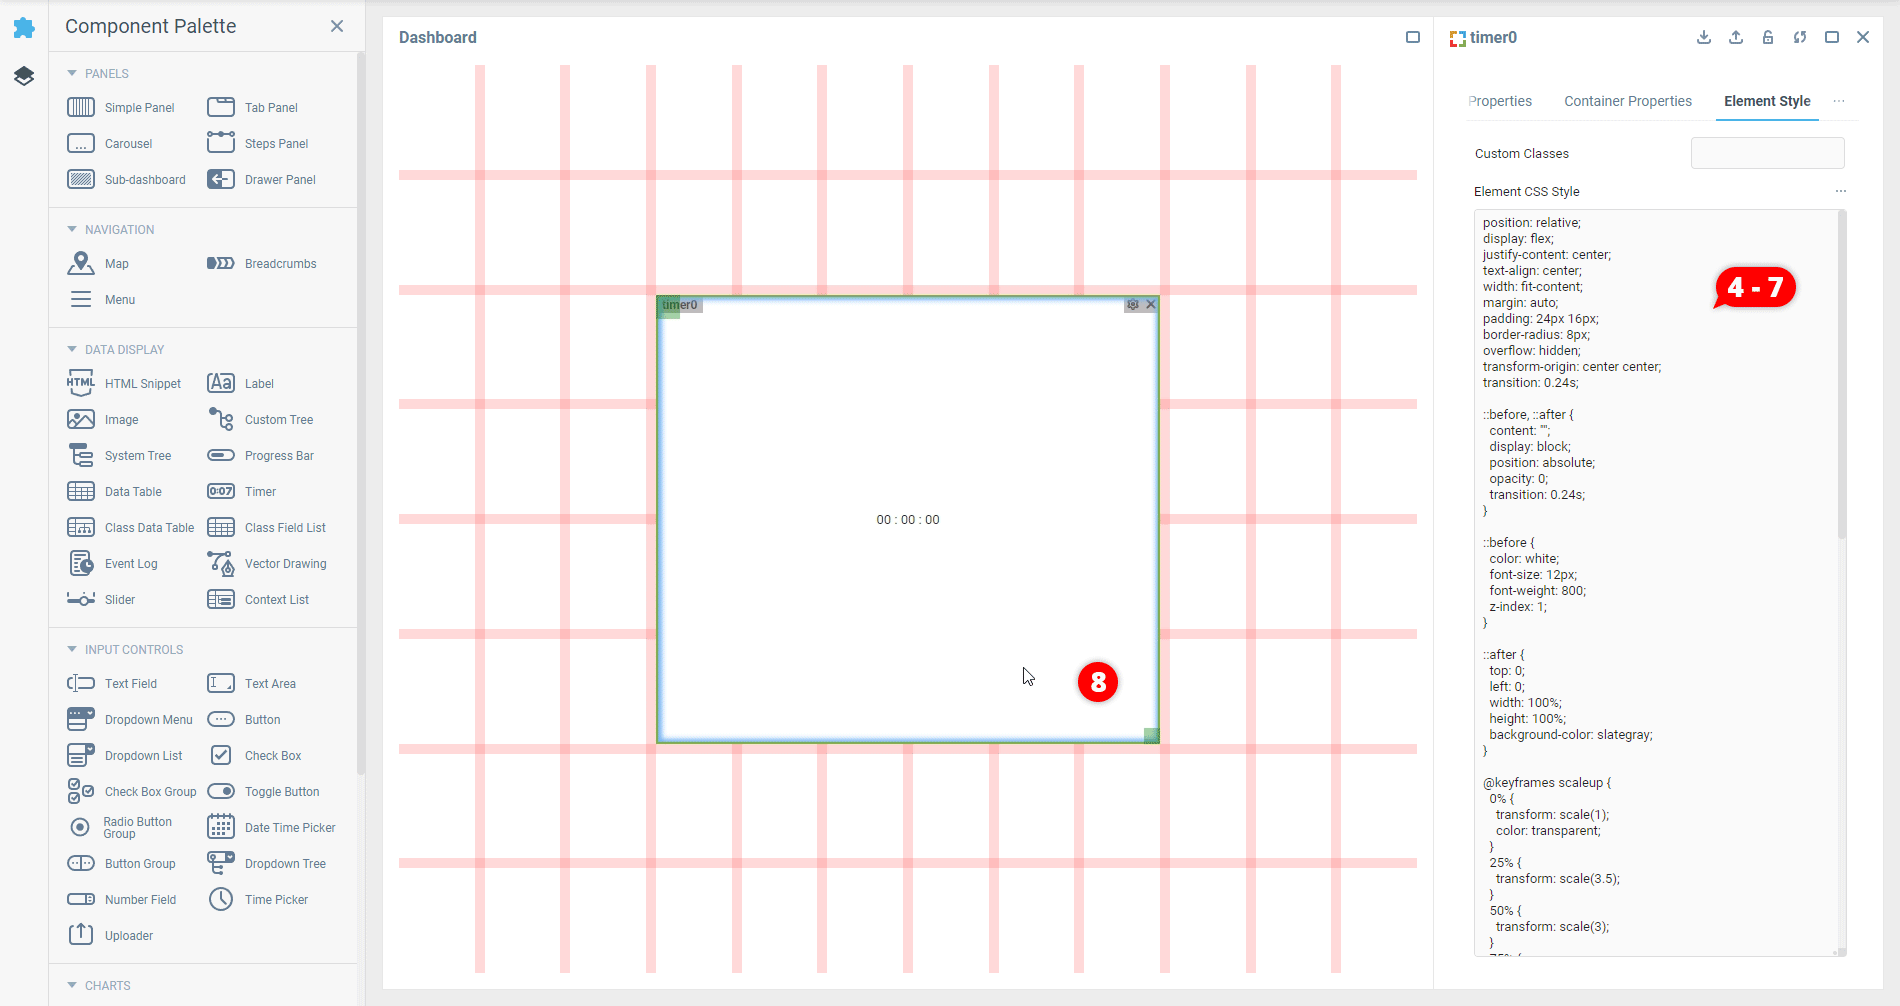This screenshot has width=1900, height=1006.
Task: Click ellipsis button next to Element CSS Style
Action: (1841, 191)
